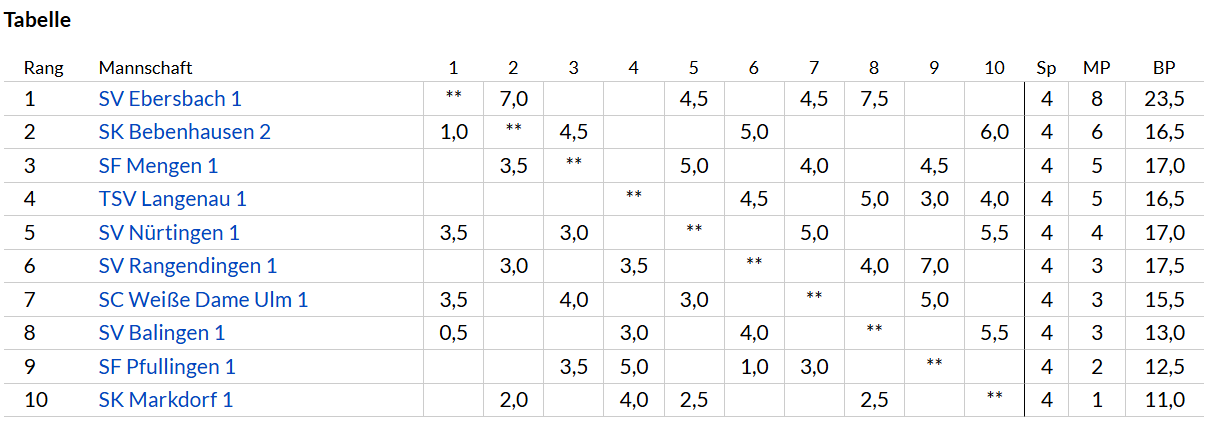Viewport: 1218px width, 427px height.
Task: Open the SV Balingen 1 link
Action: 162,333
